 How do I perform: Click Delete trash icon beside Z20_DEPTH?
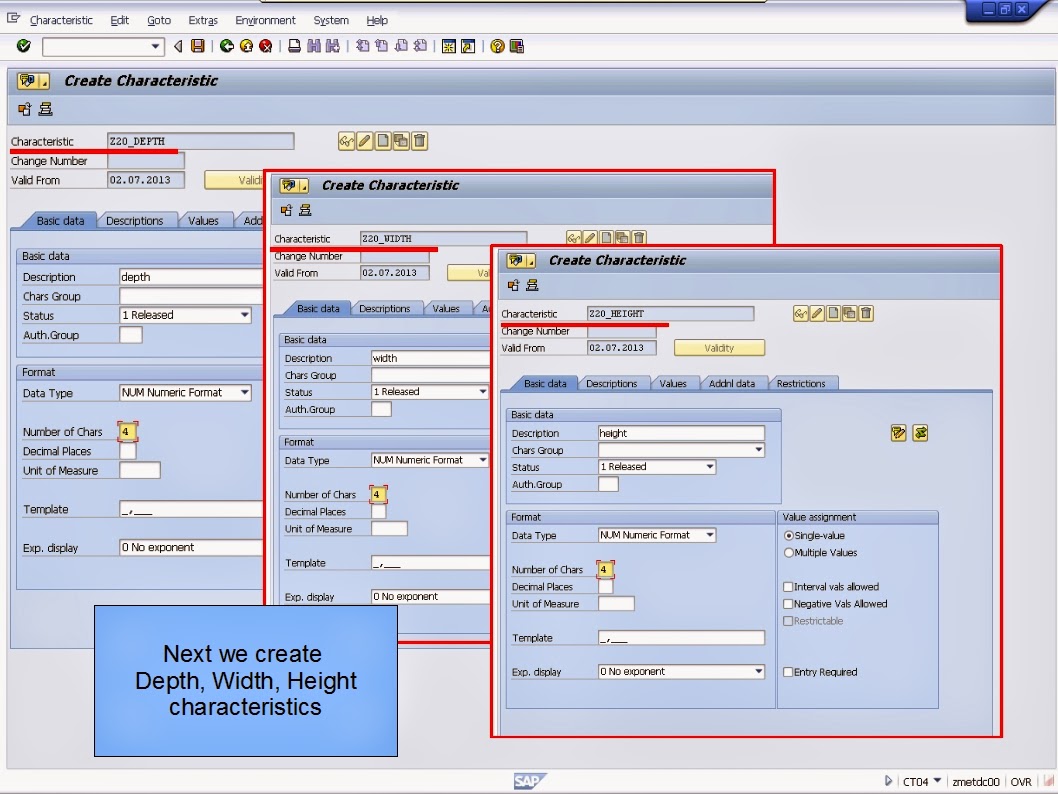[419, 141]
